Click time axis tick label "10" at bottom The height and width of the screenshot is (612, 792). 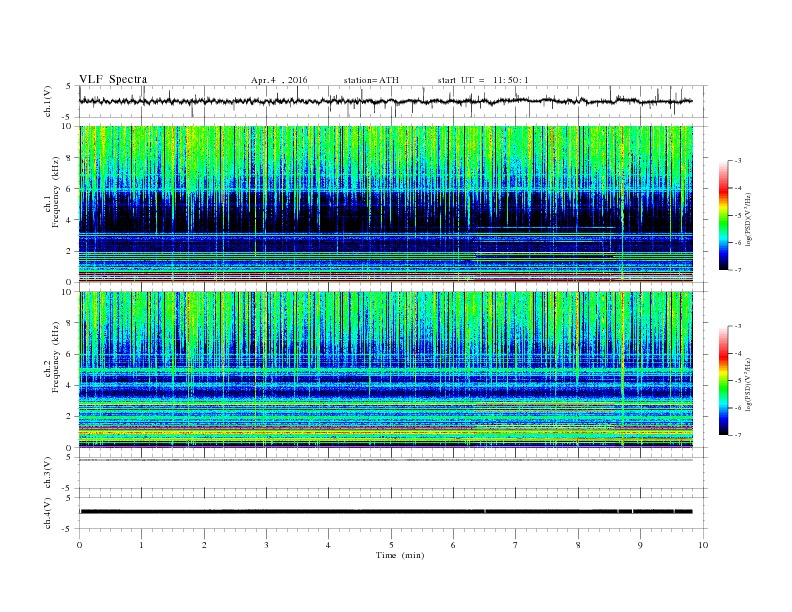pos(703,545)
